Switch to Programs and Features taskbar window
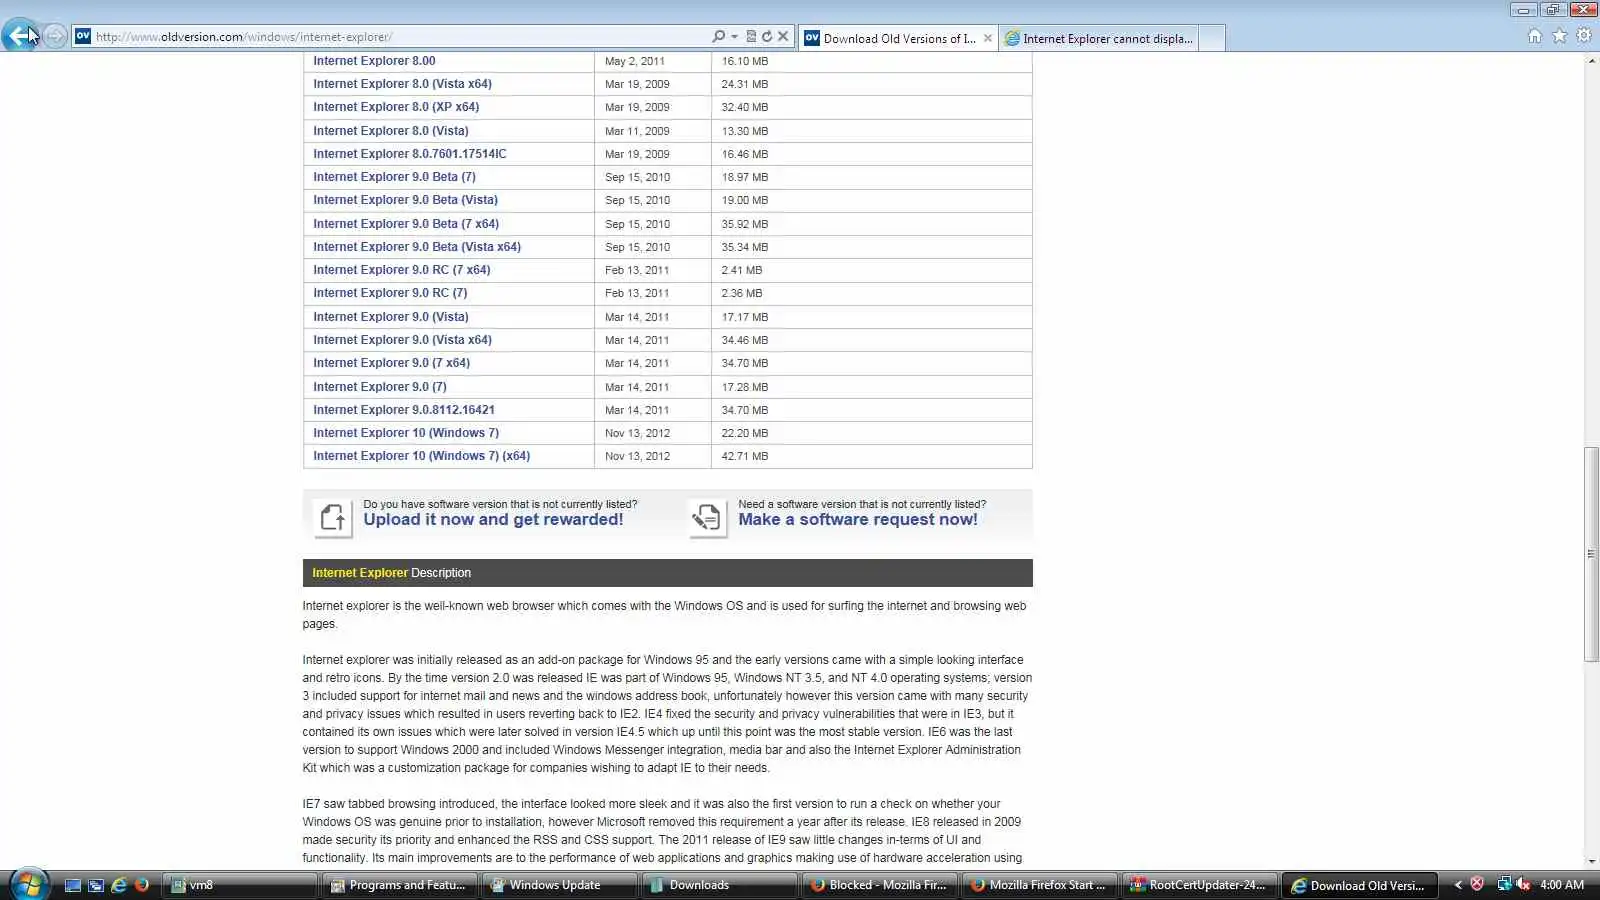The image size is (1600, 900). tap(399, 885)
